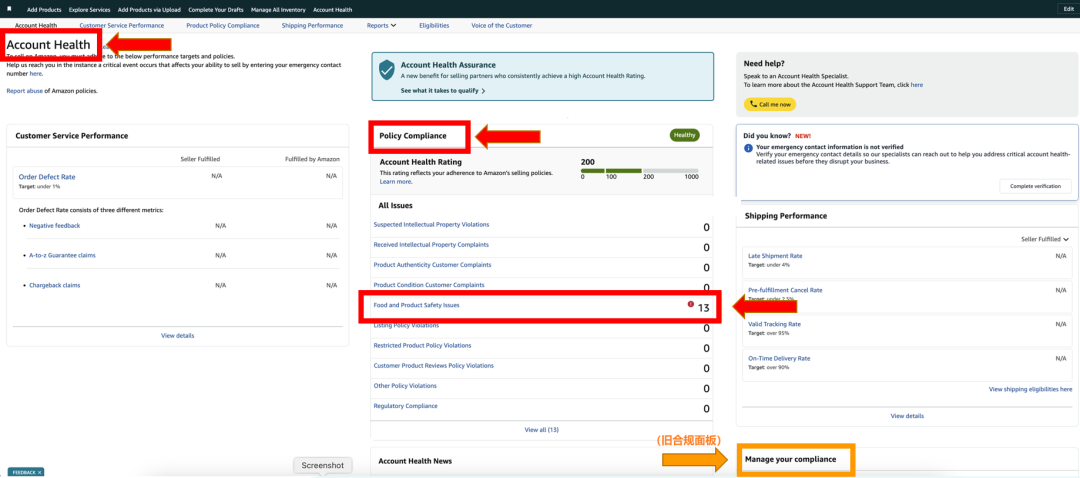The height and width of the screenshot is (478, 1080).
Task: Click the Call me now button
Action: point(769,104)
